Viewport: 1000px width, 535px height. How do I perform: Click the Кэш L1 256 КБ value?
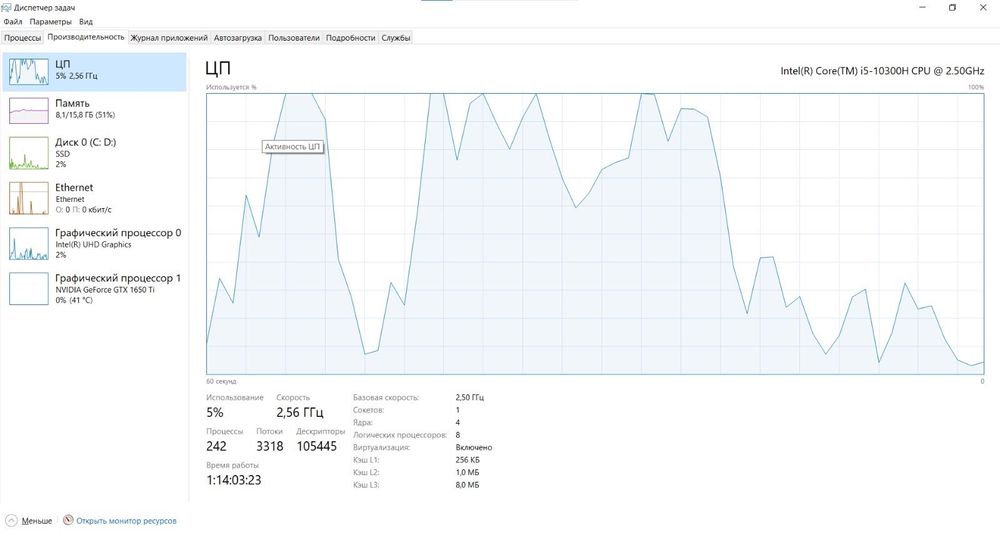point(467,460)
